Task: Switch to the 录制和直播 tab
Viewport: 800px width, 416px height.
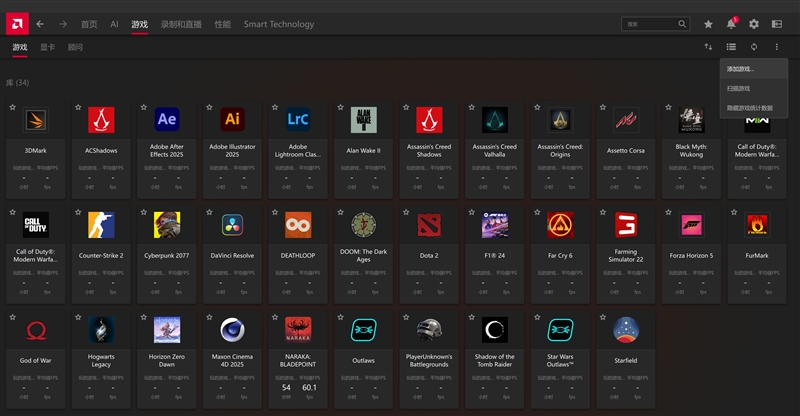Action: click(x=181, y=24)
